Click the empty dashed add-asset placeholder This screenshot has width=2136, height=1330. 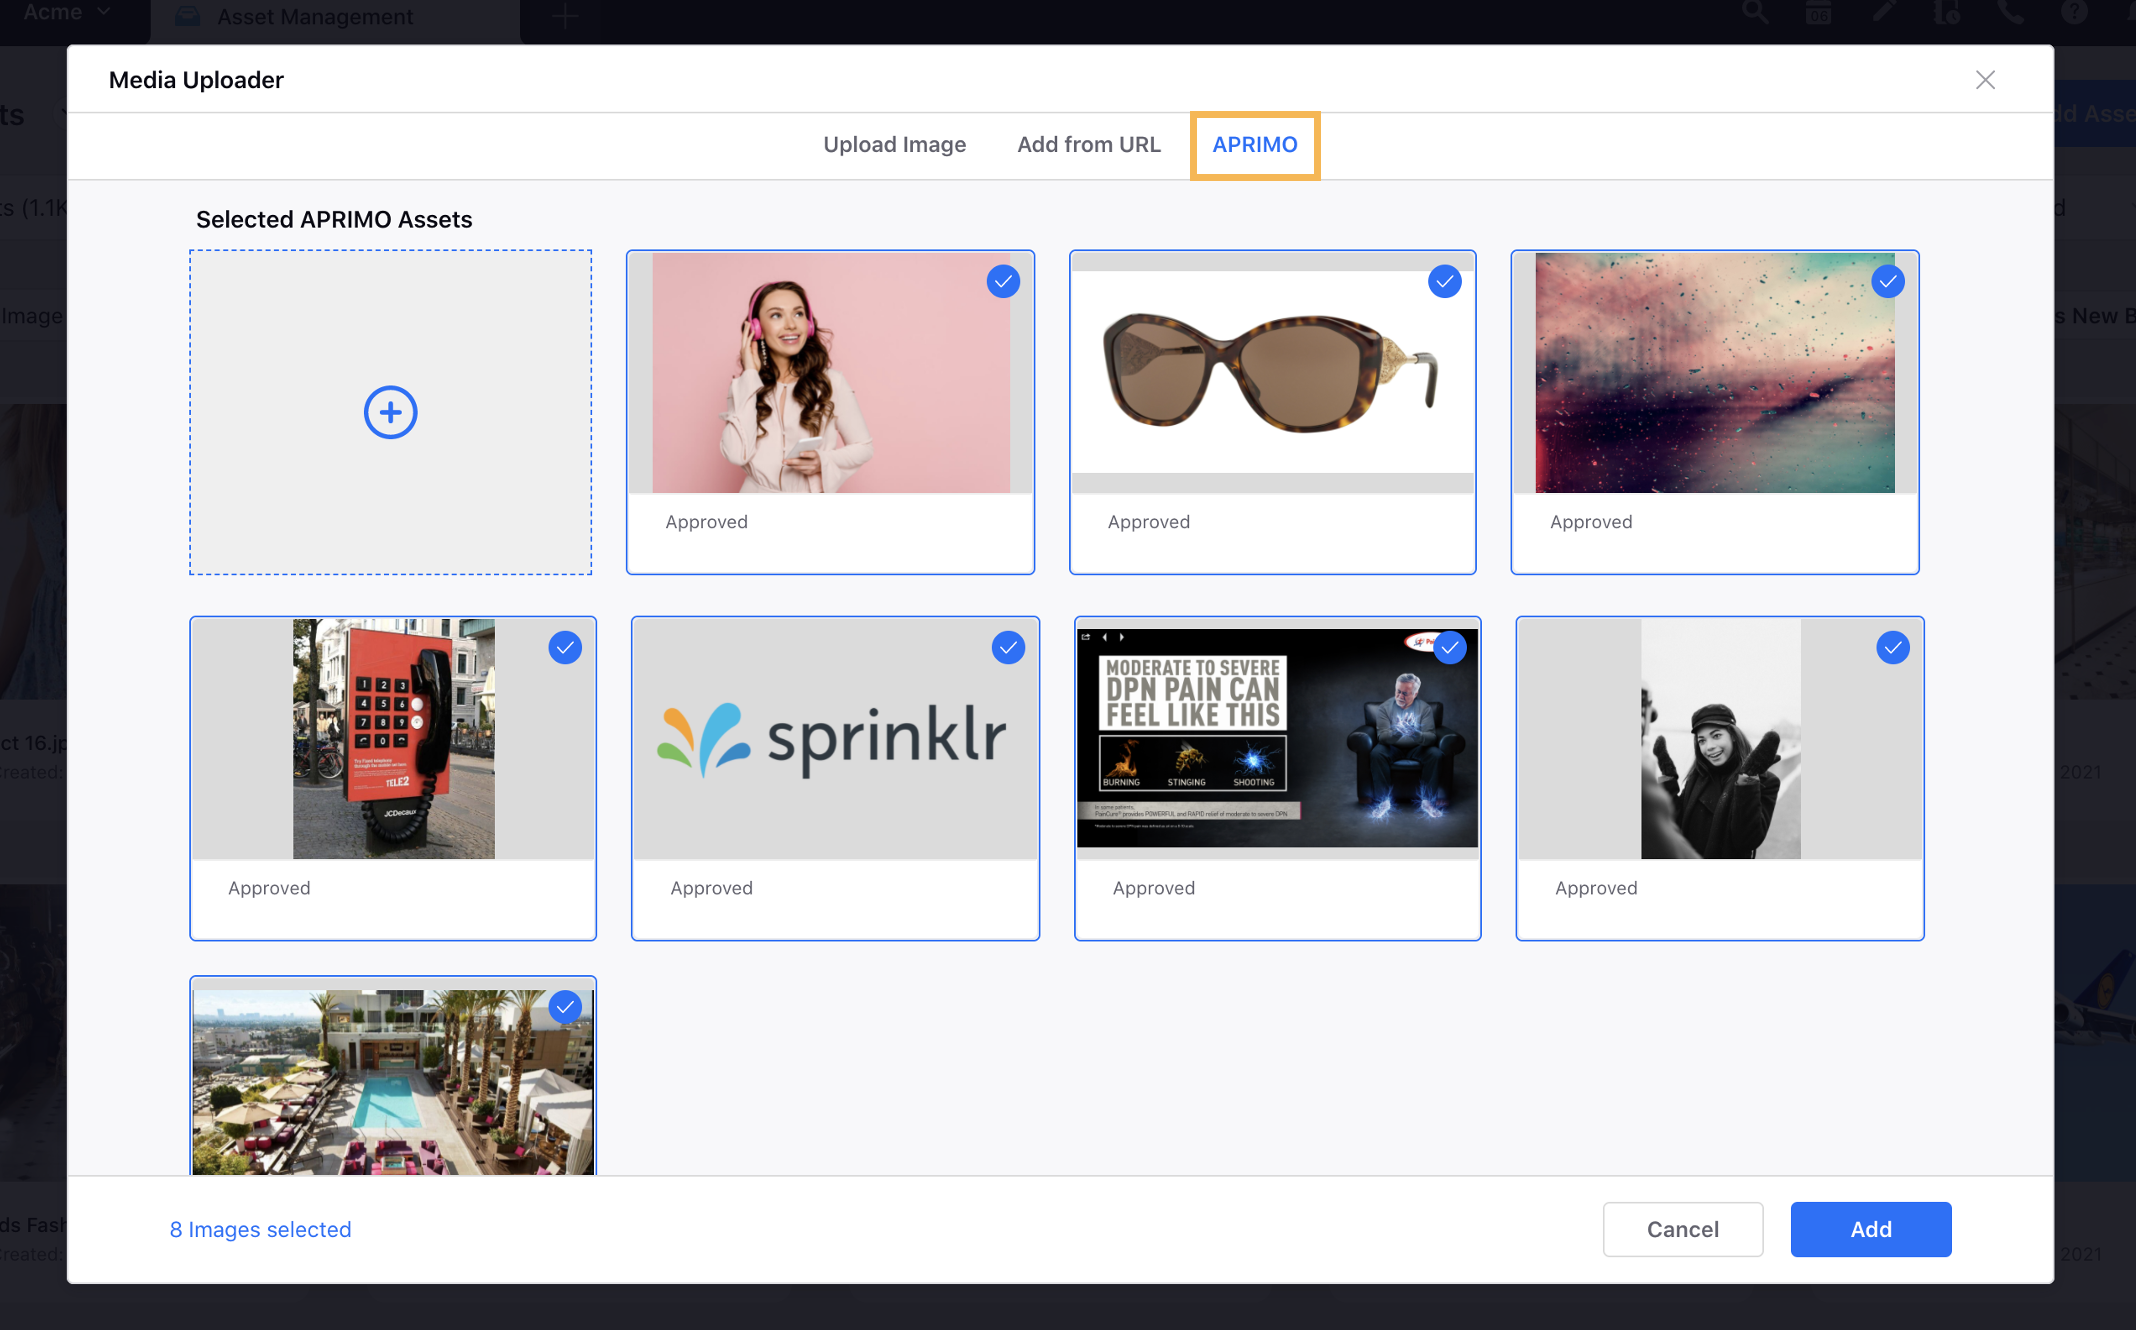click(x=390, y=412)
